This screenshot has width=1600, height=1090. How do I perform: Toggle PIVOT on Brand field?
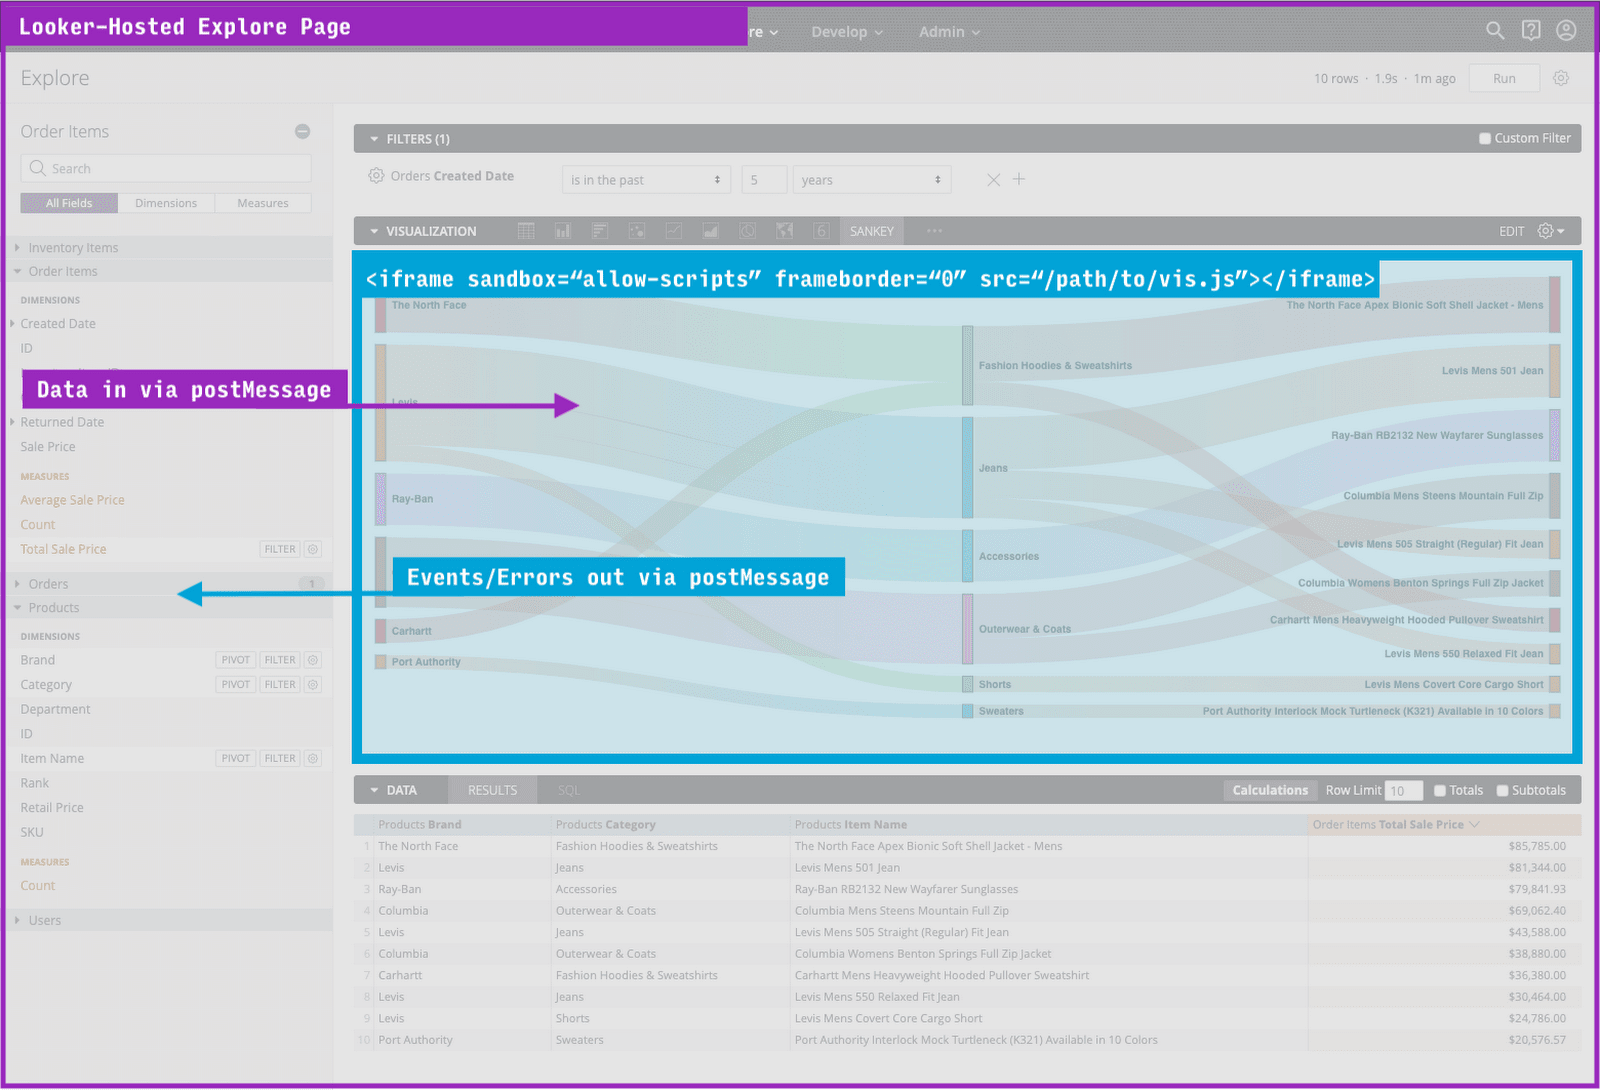pos(236,660)
